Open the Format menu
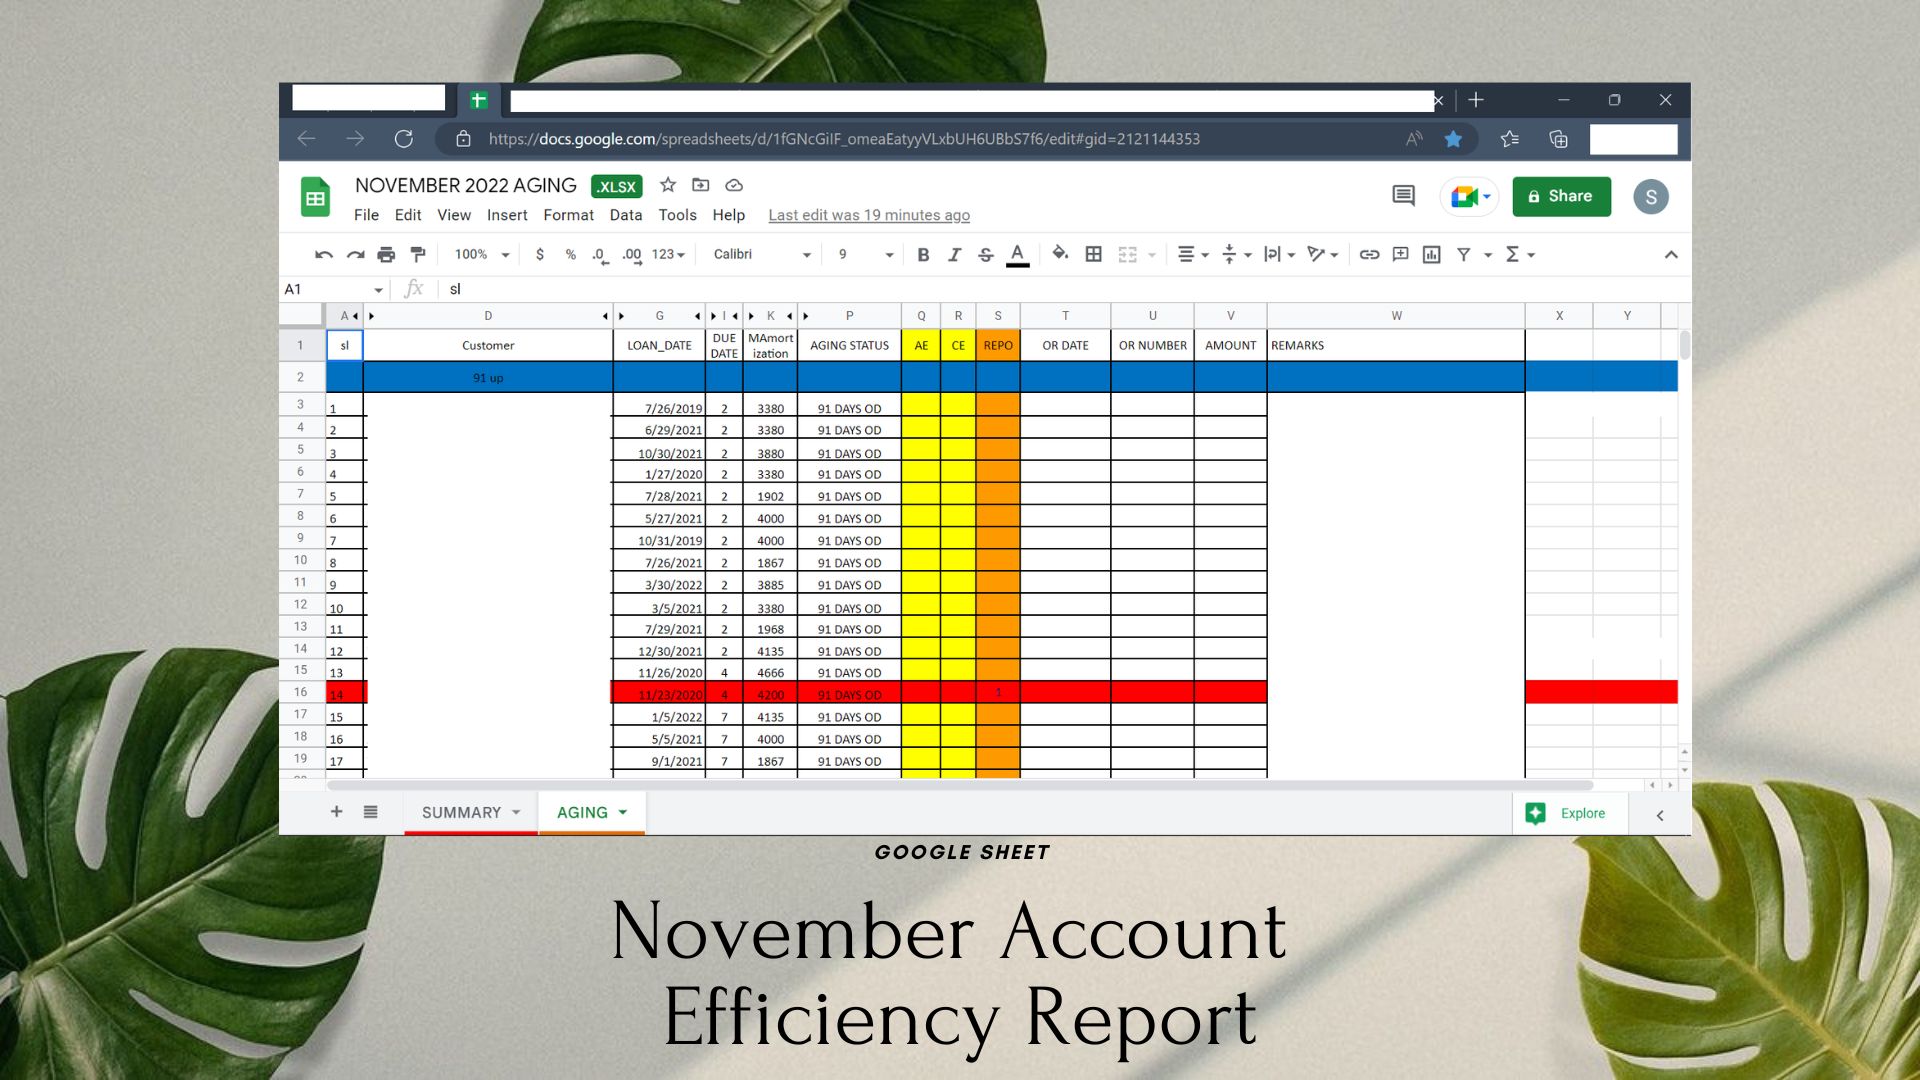1920x1080 pixels. click(568, 215)
